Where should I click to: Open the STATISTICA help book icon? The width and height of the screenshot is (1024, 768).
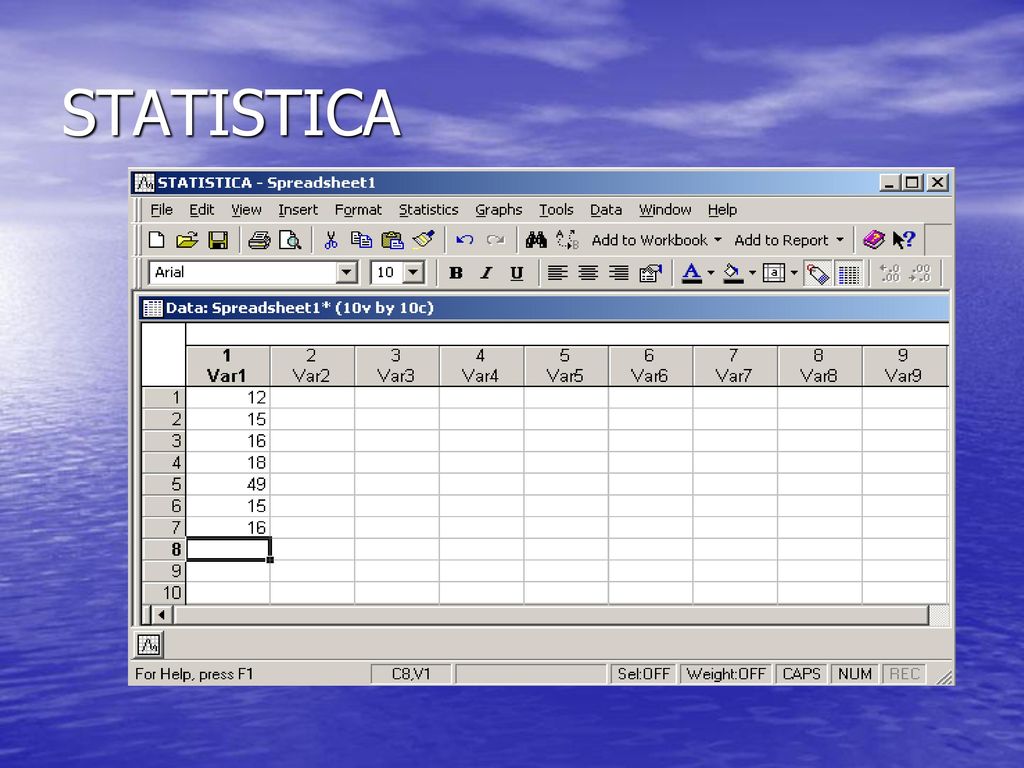point(874,240)
